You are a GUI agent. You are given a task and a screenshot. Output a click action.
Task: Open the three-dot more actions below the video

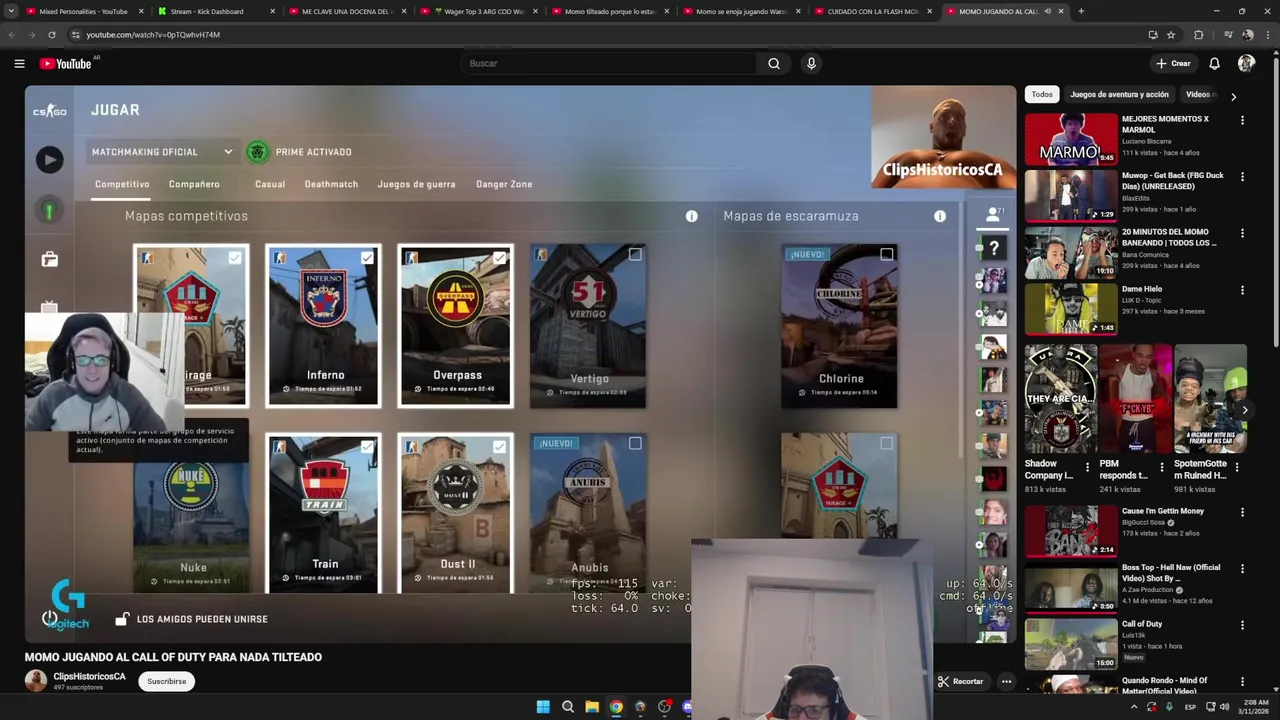tap(1006, 681)
